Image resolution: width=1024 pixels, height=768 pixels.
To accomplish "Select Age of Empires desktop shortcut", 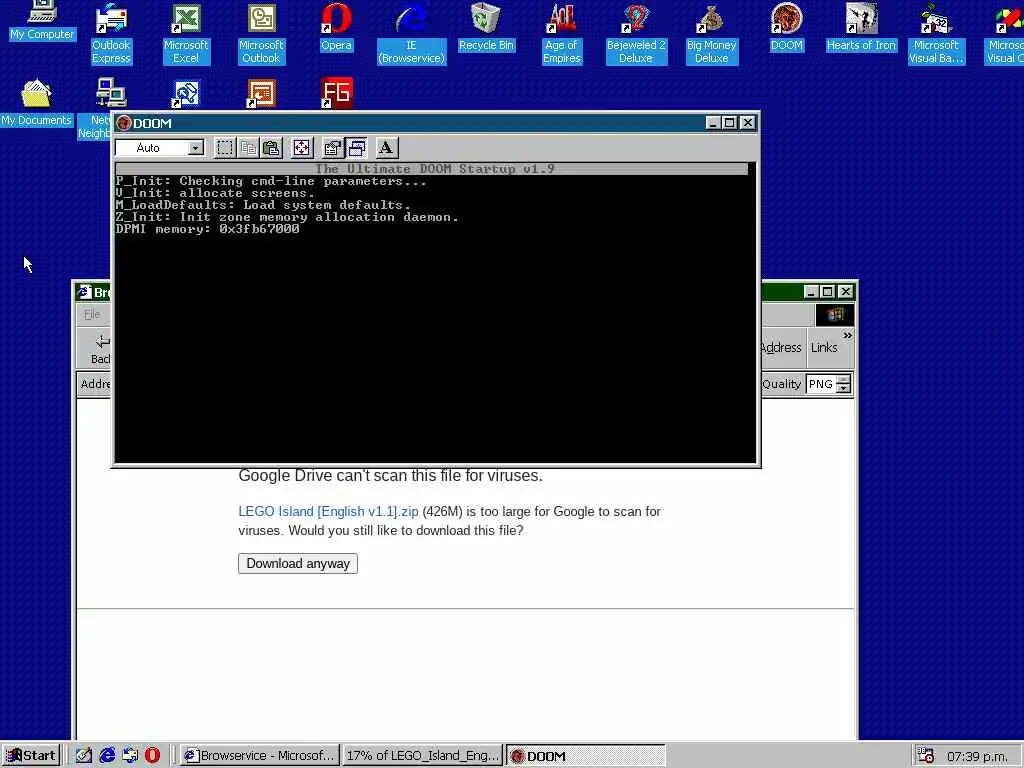I will coord(562,33).
